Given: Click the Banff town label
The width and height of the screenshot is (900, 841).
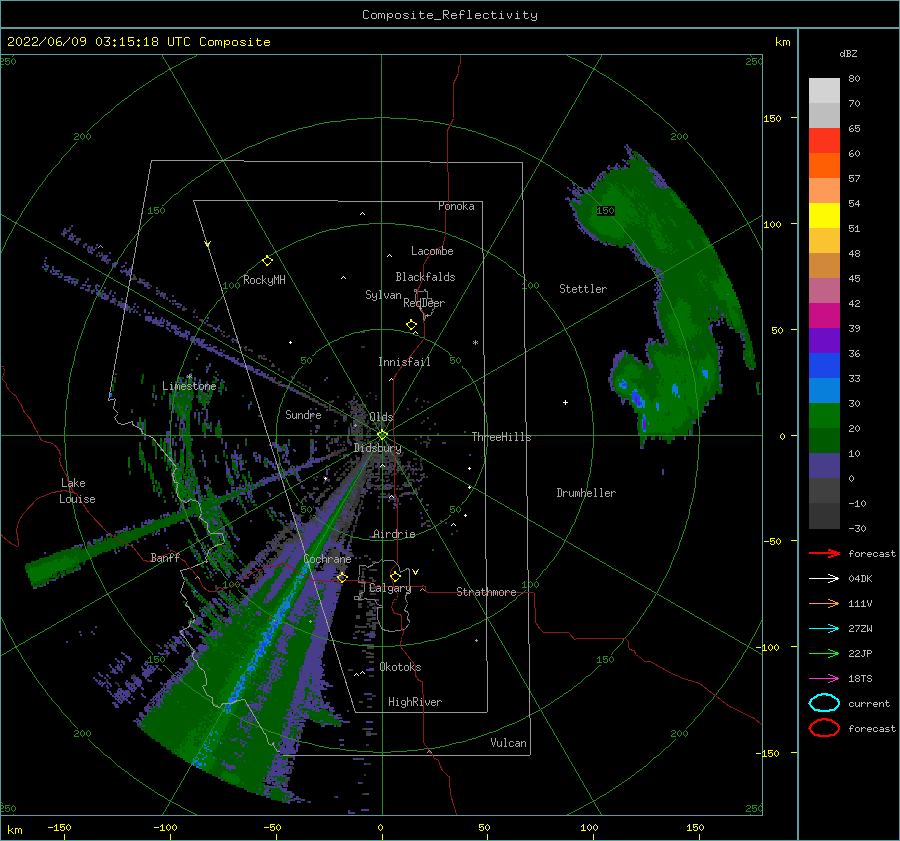Looking at the screenshot, I should coord(165,557).
